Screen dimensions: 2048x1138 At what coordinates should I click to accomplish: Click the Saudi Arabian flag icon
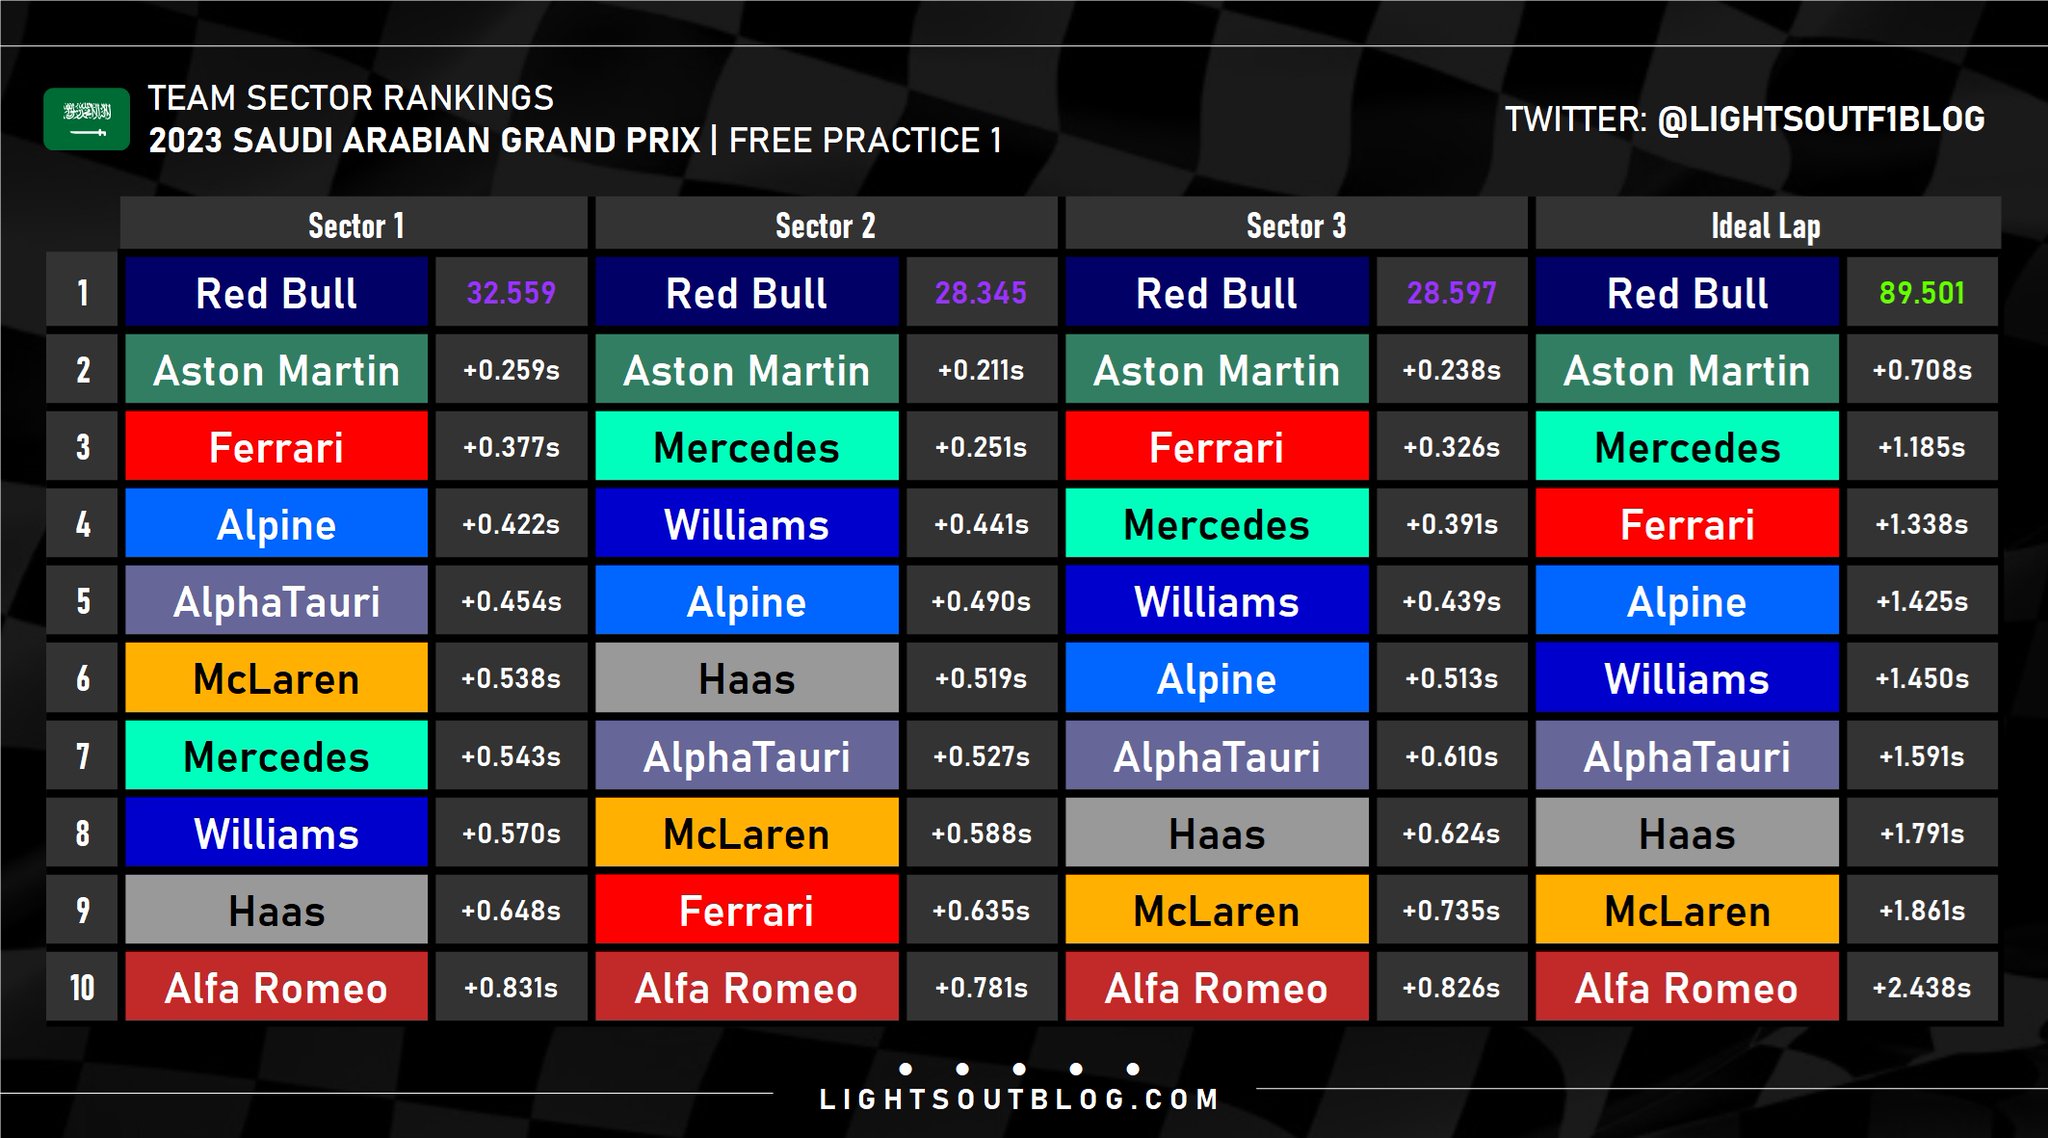pyautogui.click(x=86, y=119)
